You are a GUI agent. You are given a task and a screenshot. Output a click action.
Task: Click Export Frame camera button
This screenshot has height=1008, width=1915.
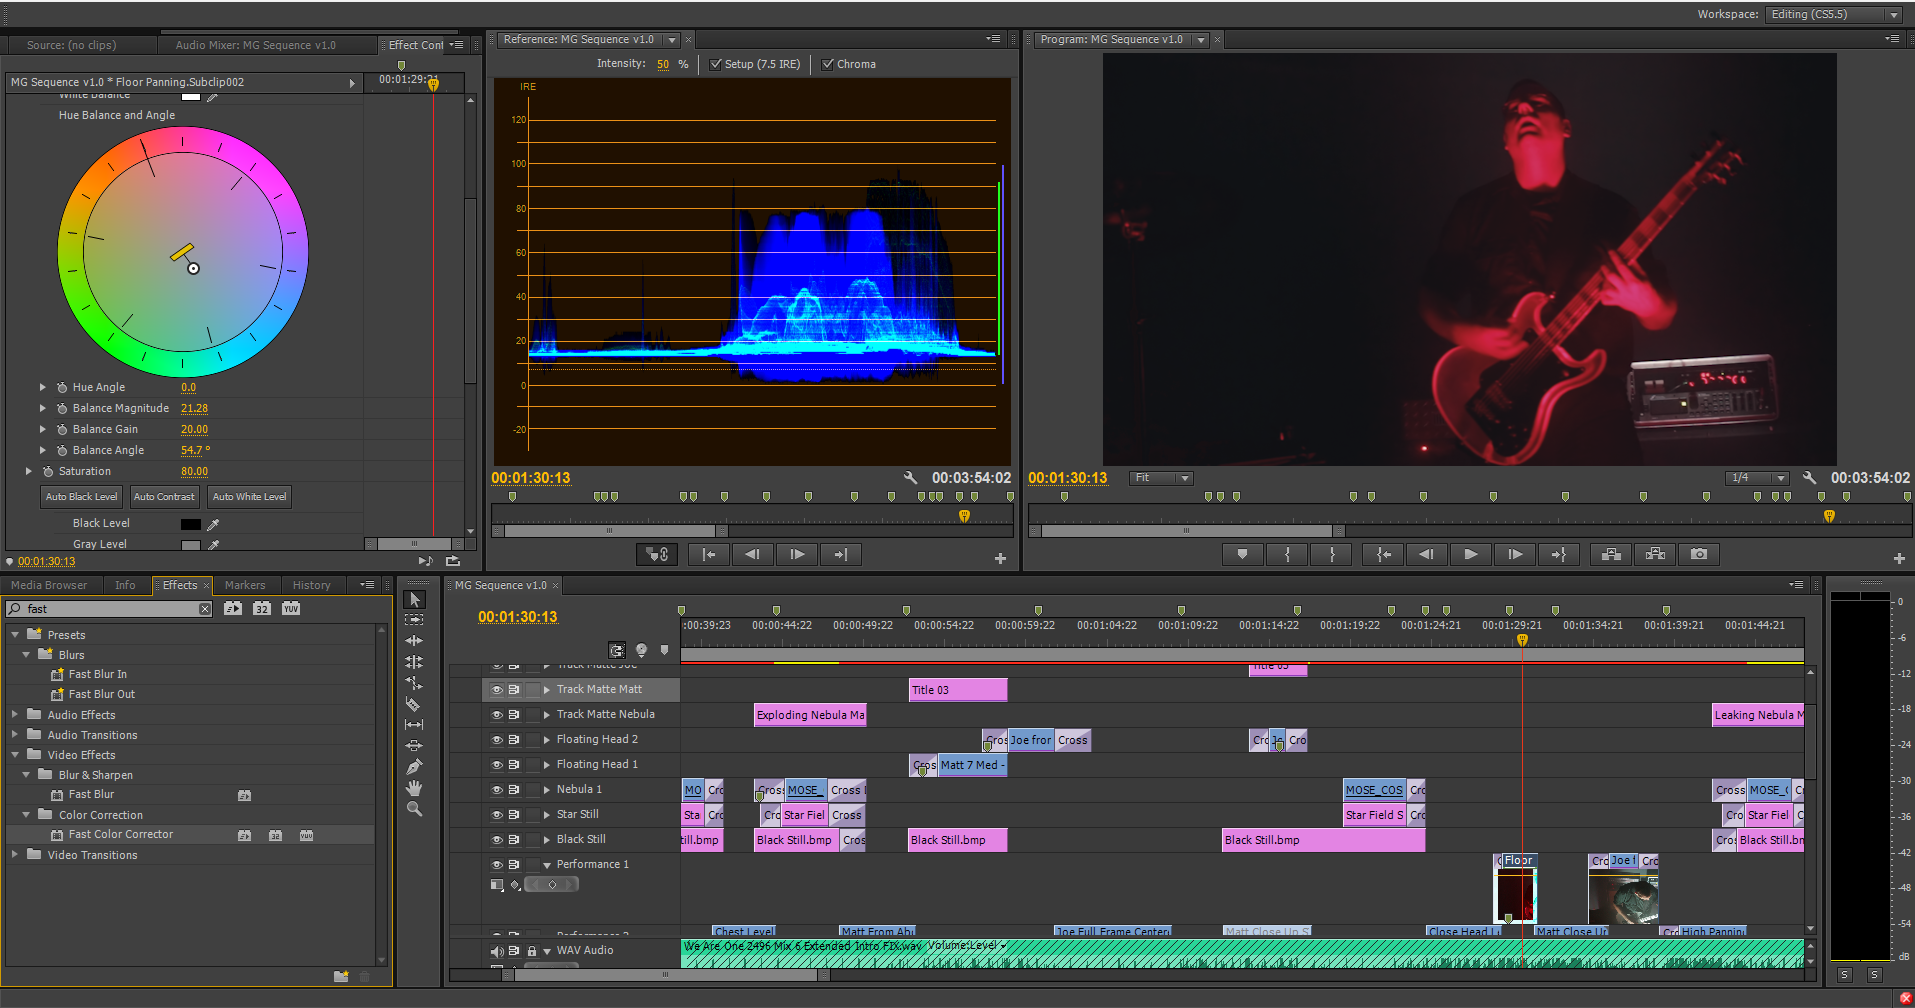coord(1699,554)
